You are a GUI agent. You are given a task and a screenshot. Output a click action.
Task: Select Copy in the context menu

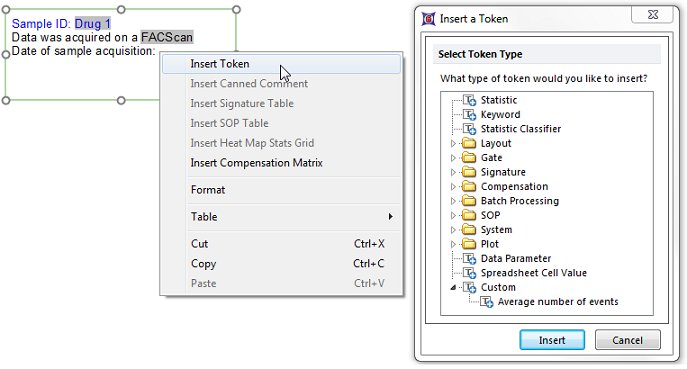[x=281, y=264]
